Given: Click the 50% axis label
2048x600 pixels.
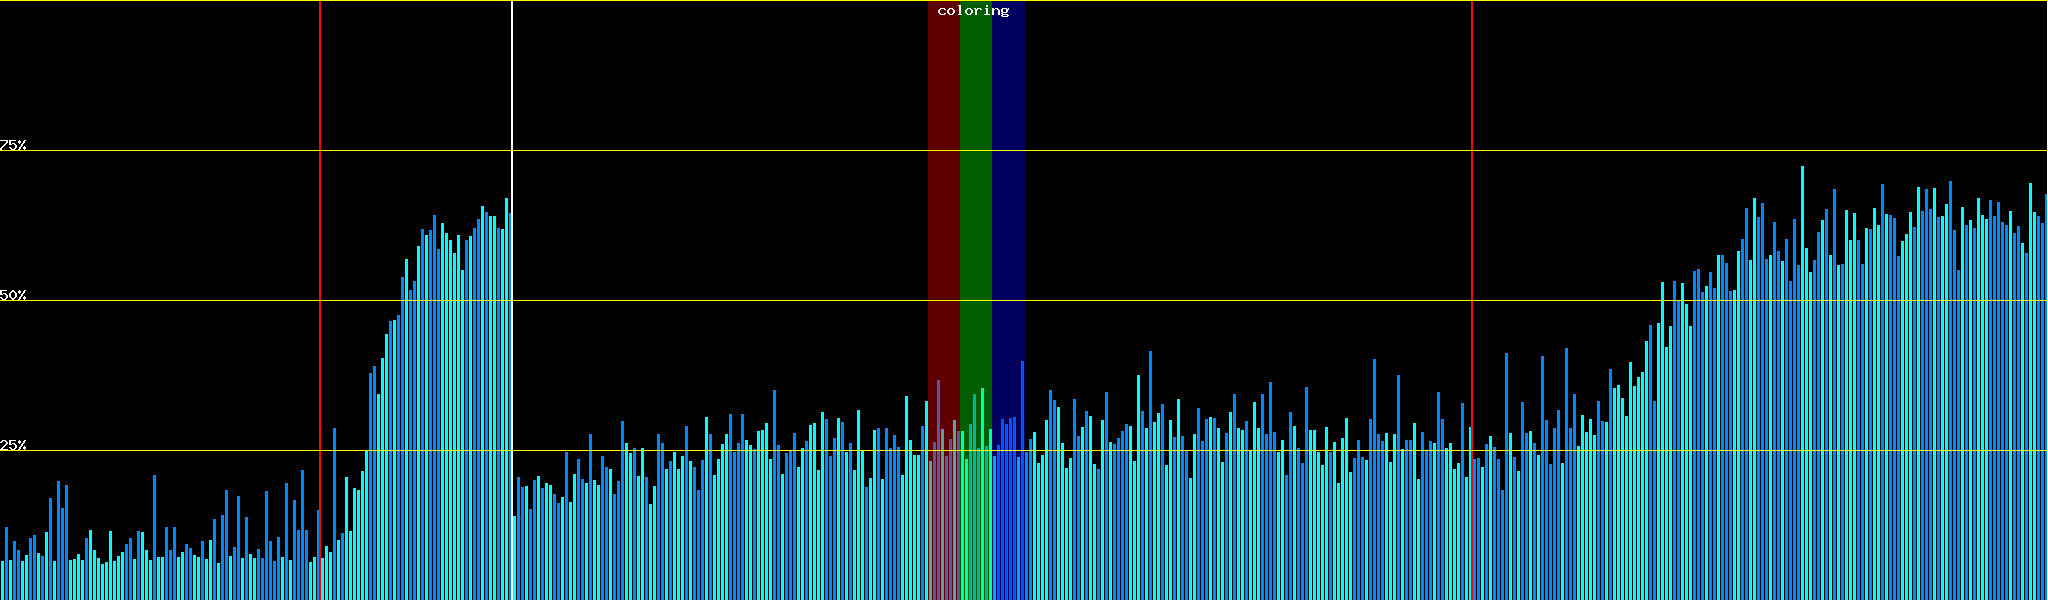Looking at the screenshot, I should coord(13,295).
